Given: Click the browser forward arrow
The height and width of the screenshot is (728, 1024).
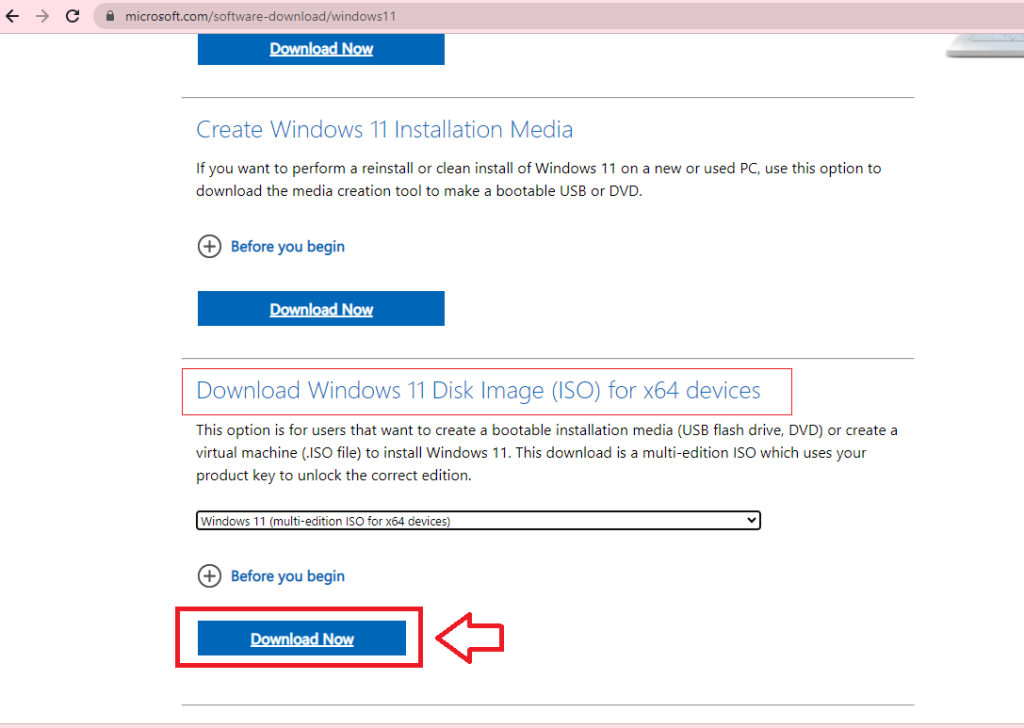Looking at the screenshot, I should tap(42, 17).
